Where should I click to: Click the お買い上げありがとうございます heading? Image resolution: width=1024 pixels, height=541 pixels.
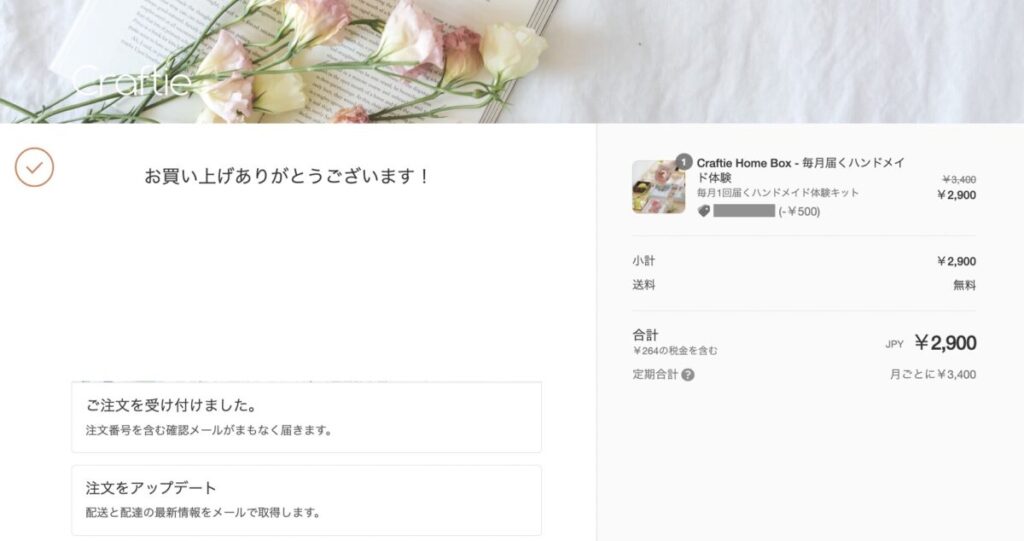tap(287, 176)
